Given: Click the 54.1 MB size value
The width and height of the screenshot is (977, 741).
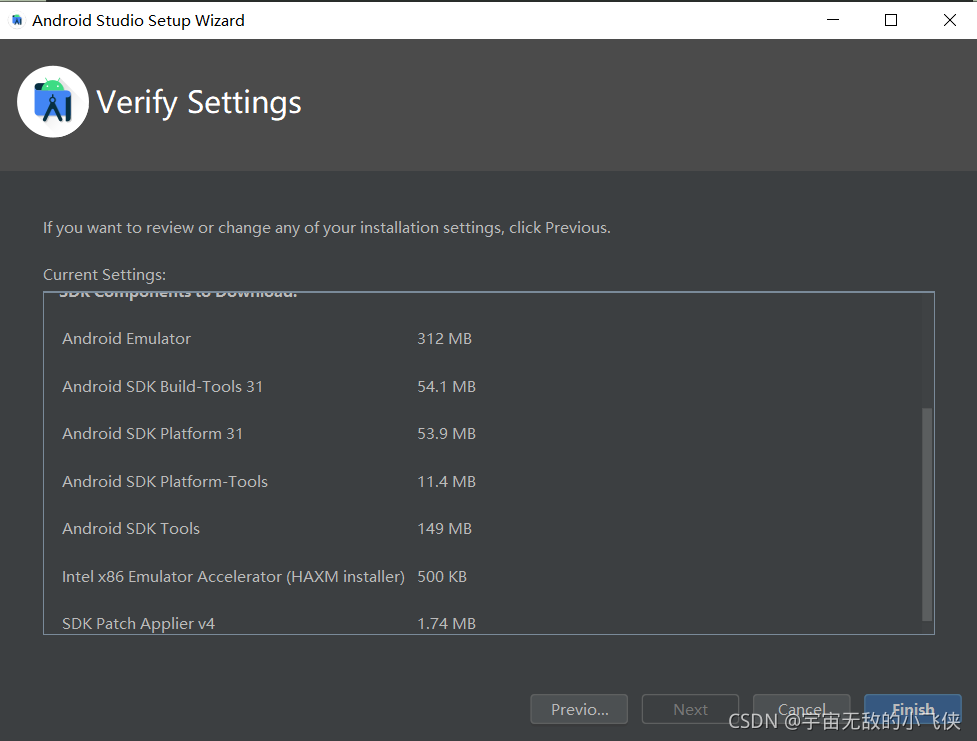Looking at the screenshot, I should point(446,386).
